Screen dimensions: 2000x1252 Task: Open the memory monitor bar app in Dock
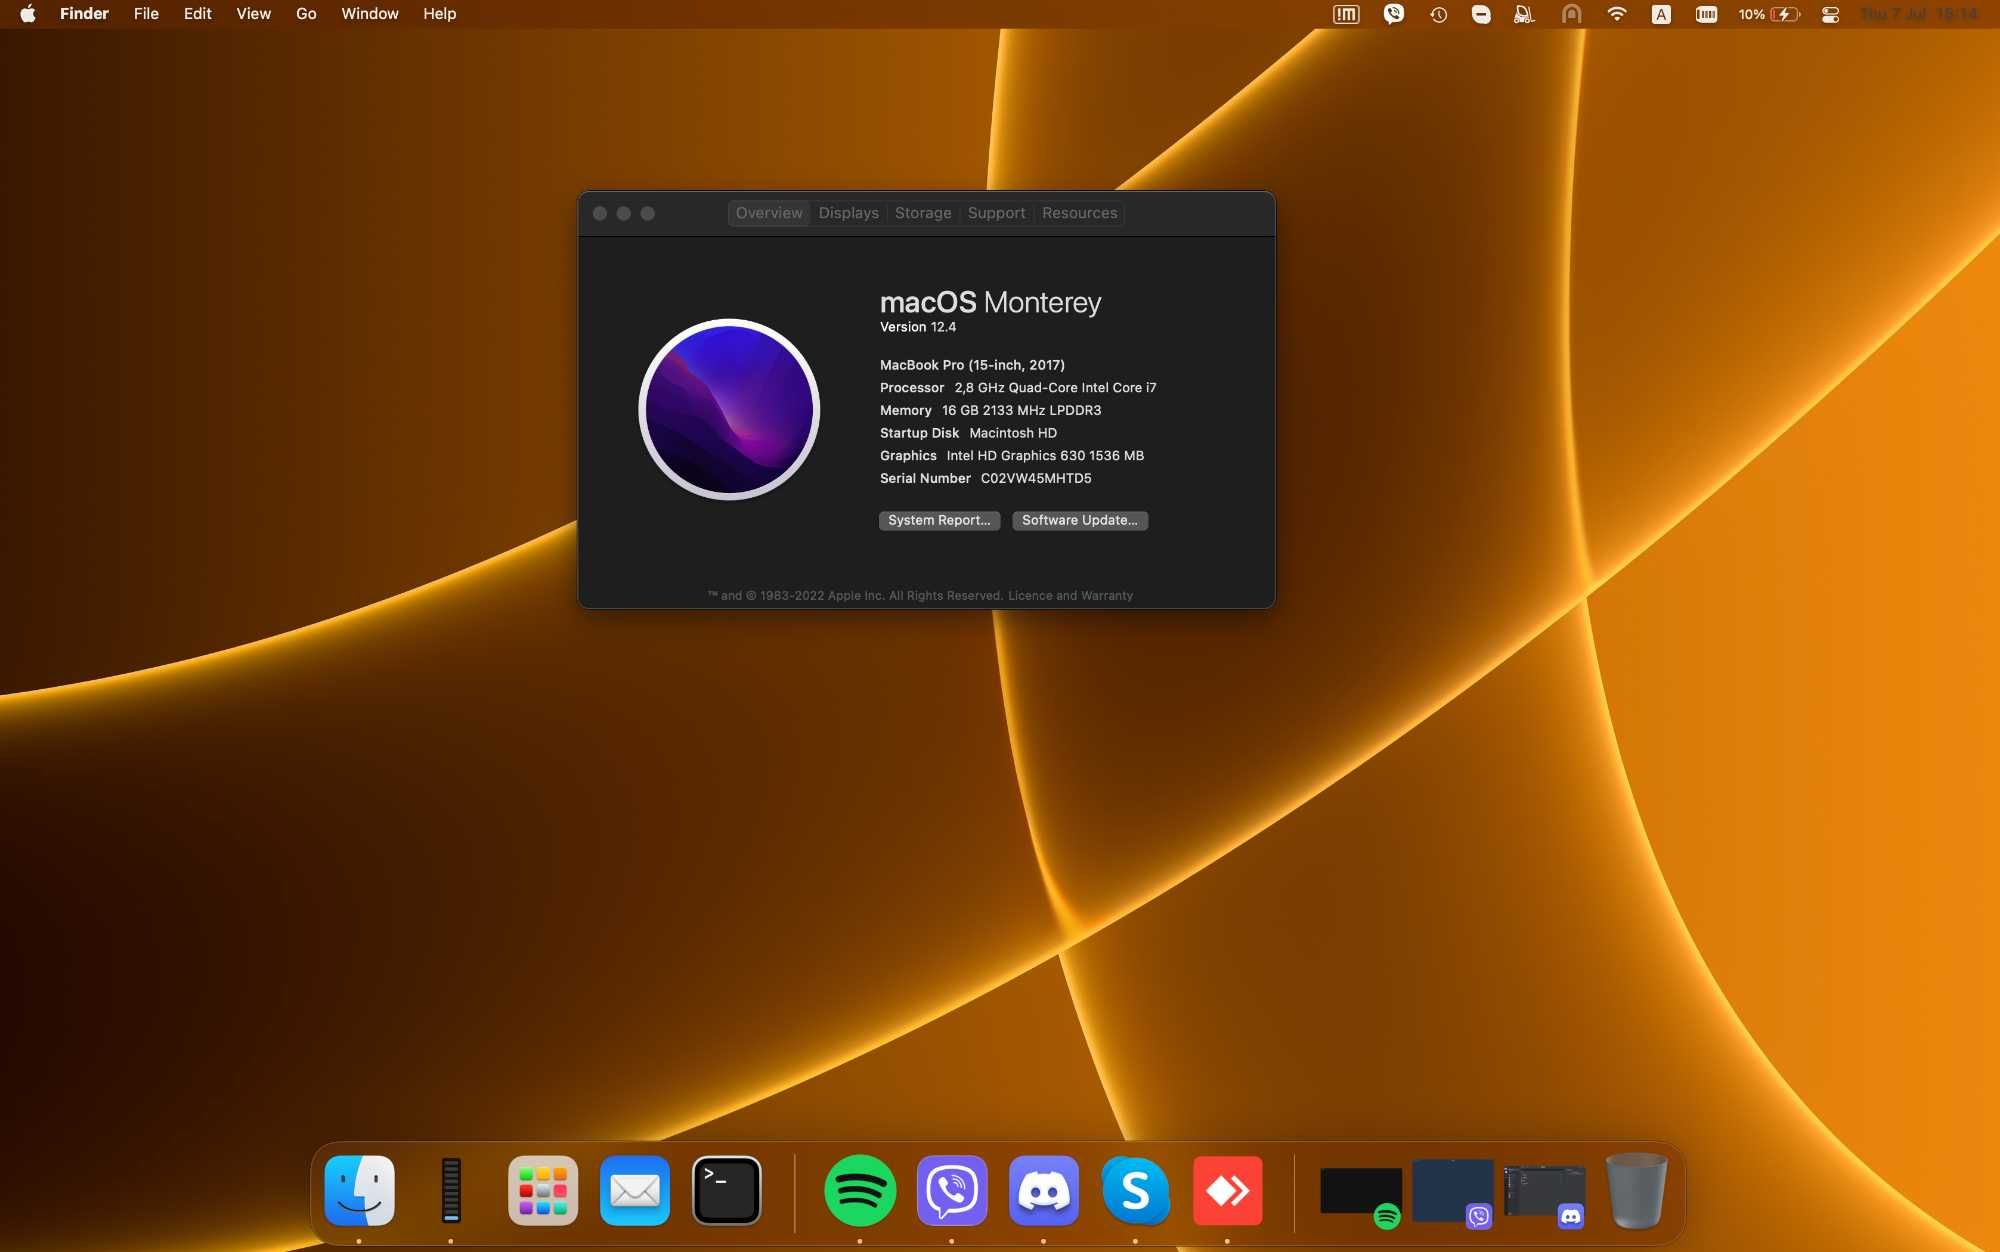coord(451,1190)
